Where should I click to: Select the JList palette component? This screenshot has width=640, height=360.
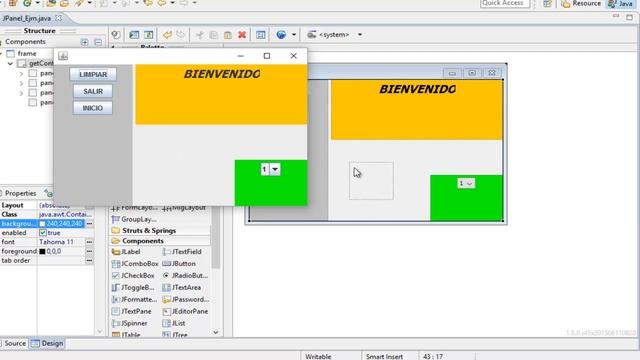pos(174,323)
